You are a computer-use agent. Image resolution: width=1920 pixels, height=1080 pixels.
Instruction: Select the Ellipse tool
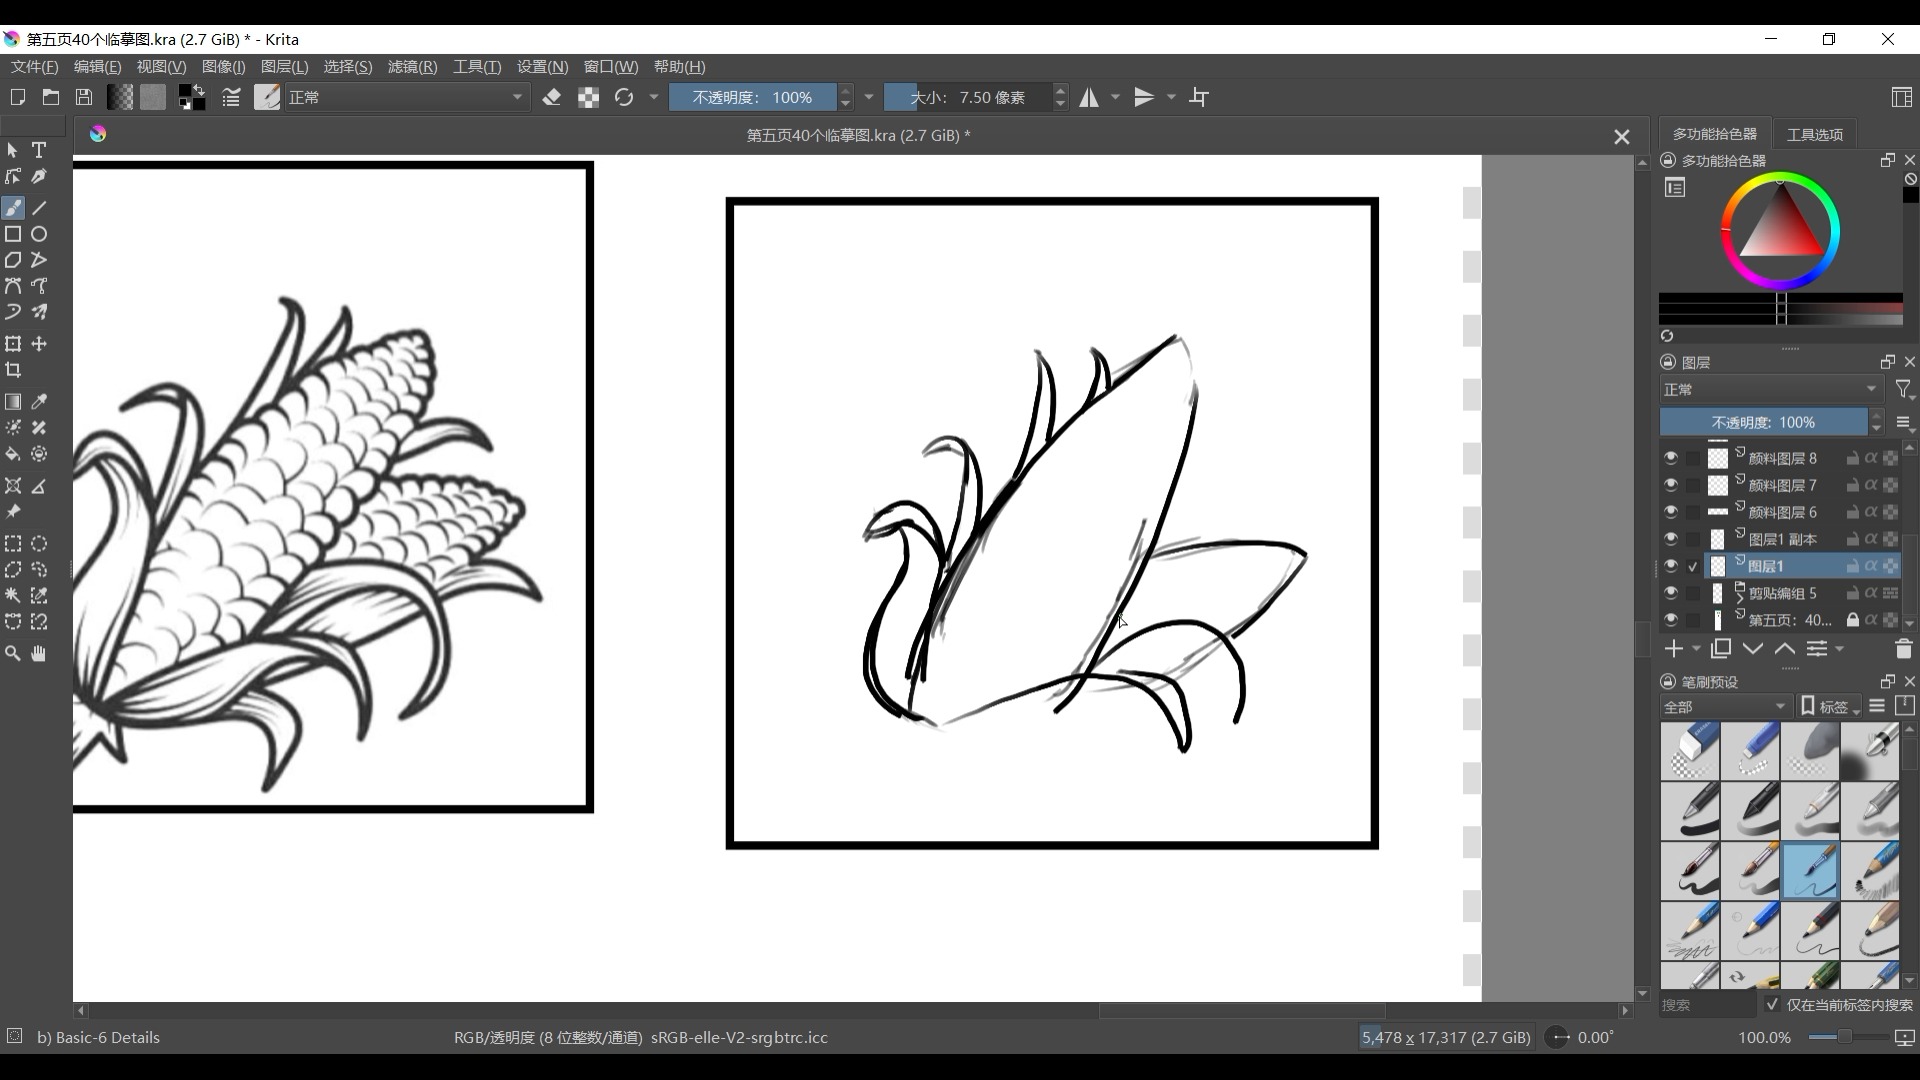coord(39,234)
